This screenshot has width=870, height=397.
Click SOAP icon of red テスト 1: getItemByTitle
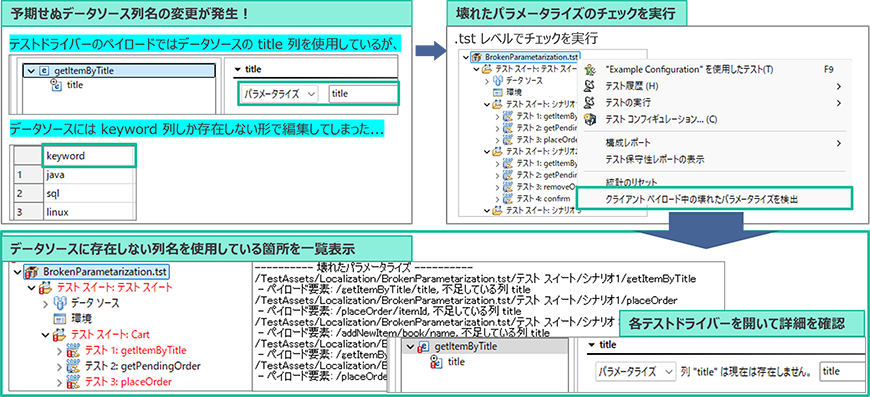click(x=73, y=350)
